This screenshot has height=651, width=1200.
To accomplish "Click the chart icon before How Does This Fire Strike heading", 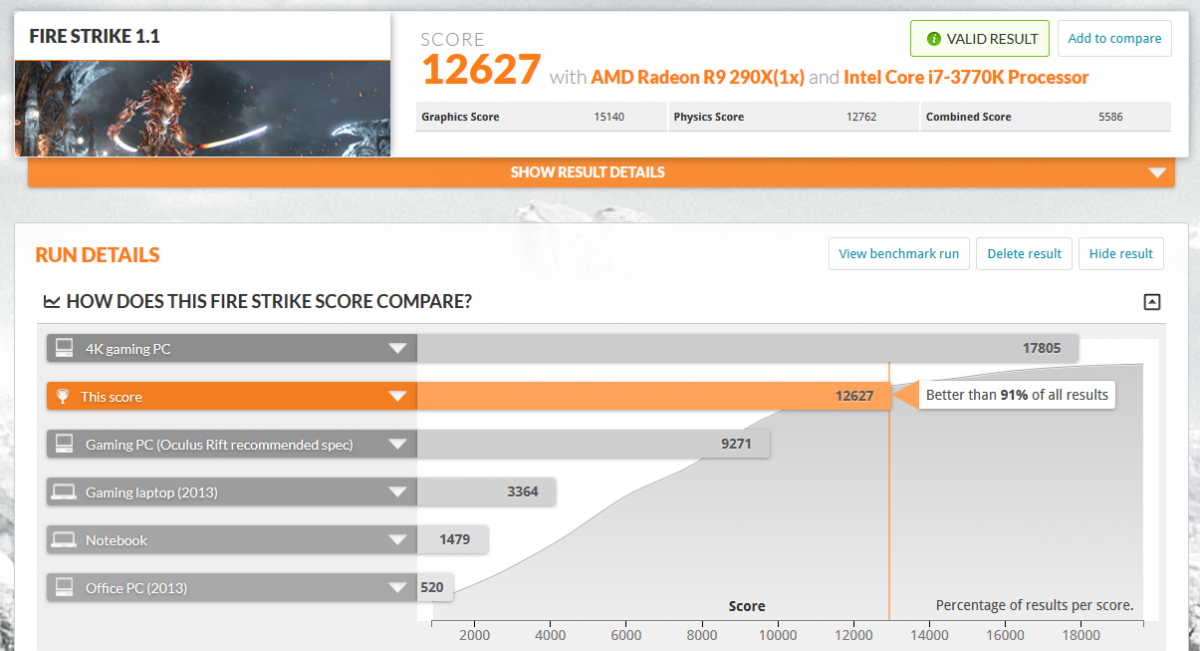I will (52, 301).
